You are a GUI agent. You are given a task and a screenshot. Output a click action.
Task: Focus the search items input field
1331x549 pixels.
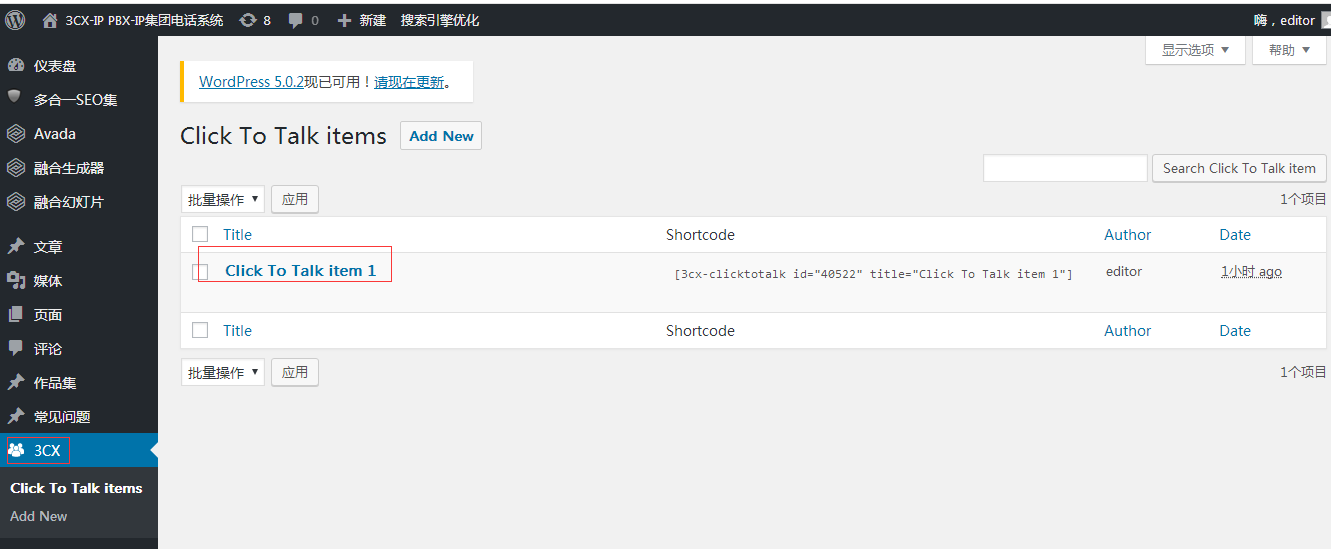pyautogui.click(x=1065, y=168)
